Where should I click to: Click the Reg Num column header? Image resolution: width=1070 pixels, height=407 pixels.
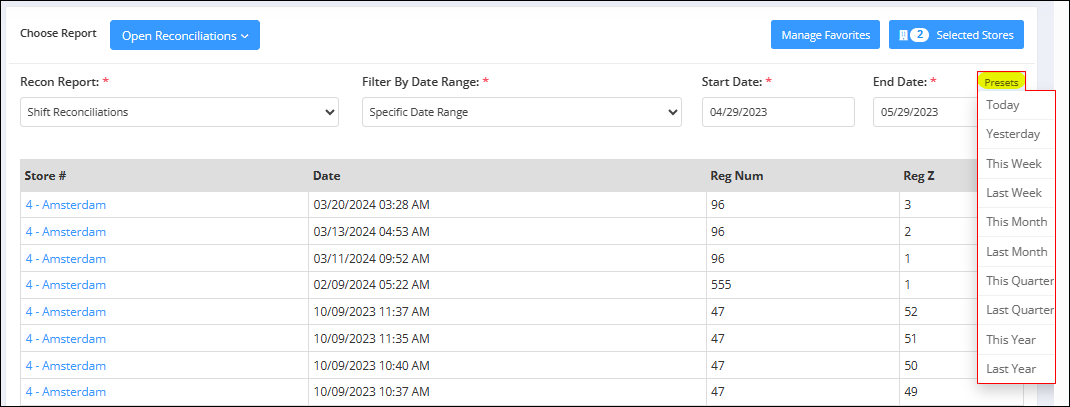[736, 176]
